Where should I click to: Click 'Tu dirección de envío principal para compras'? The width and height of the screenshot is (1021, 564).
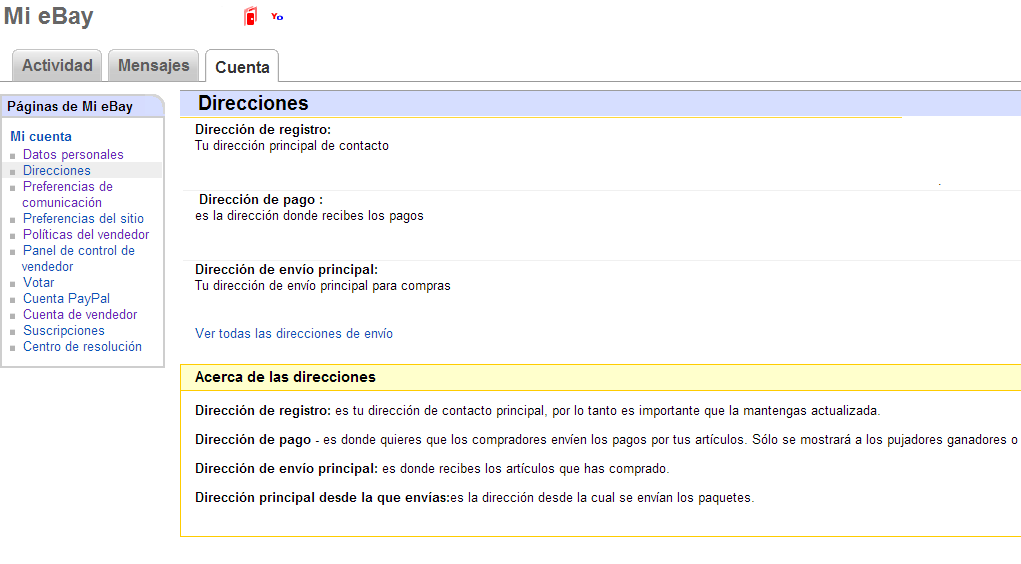coord(322,286)
